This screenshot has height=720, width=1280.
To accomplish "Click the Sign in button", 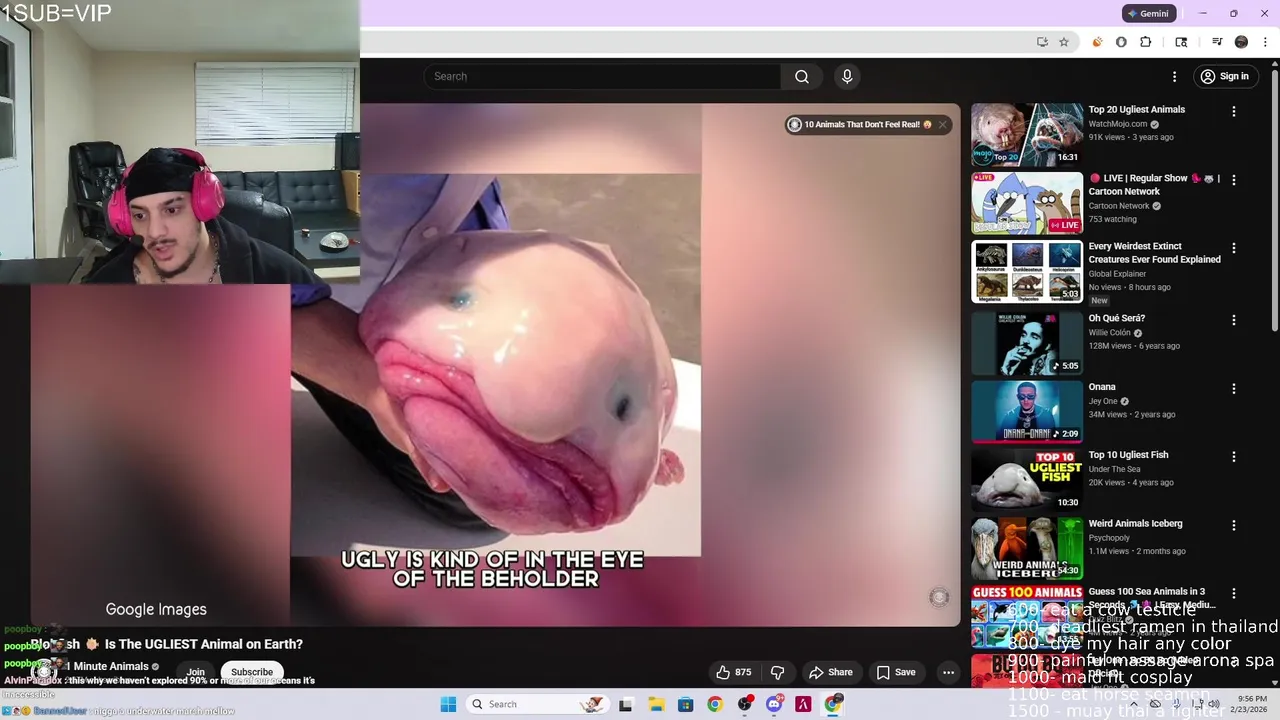I will click(1225, 76).
